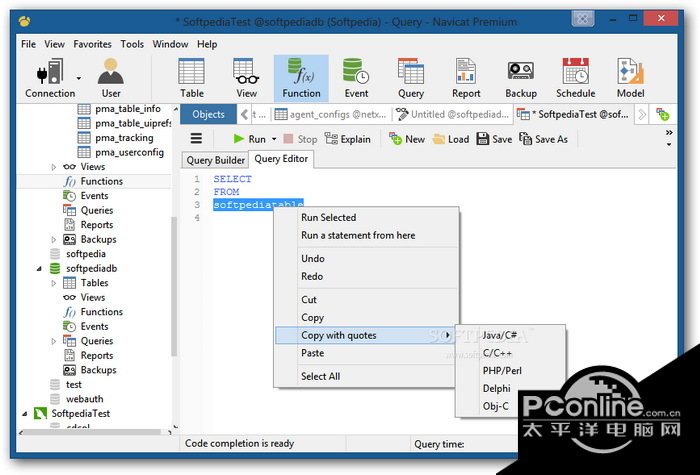Switch to the Objects tab
700x475 pixels.
pyautogui.click(x=208, y=114)
